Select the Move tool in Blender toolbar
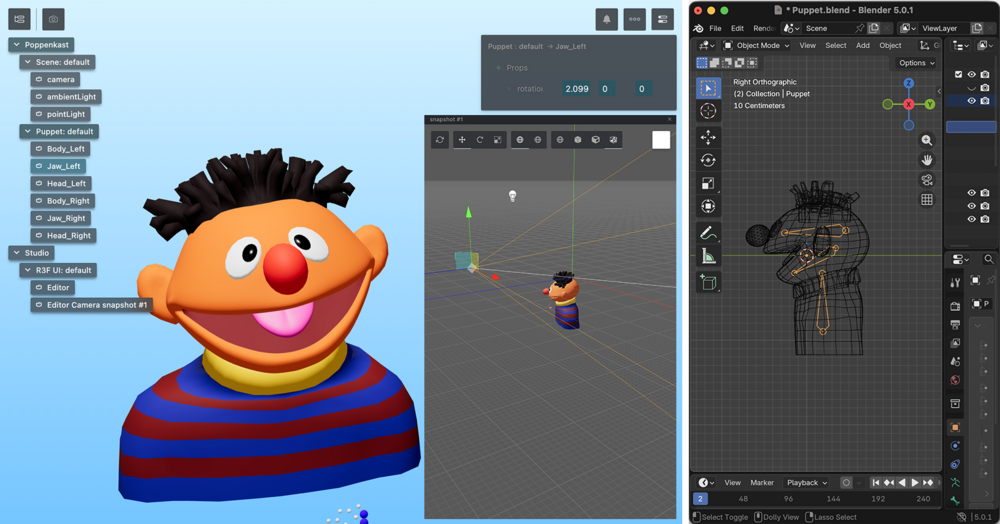The width and height of the screenshot is (1000, 524). (708, 137)
